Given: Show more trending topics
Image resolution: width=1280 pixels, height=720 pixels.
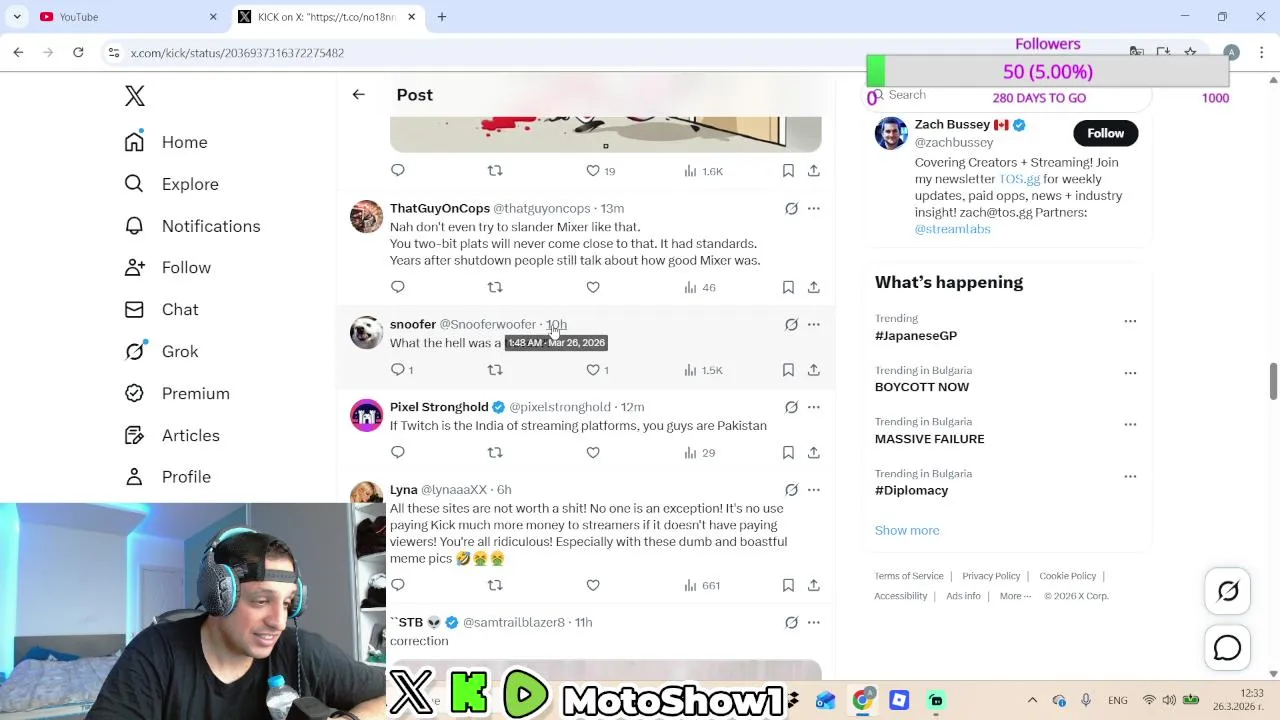Looking at the screenshot, I should coord(907,531).
